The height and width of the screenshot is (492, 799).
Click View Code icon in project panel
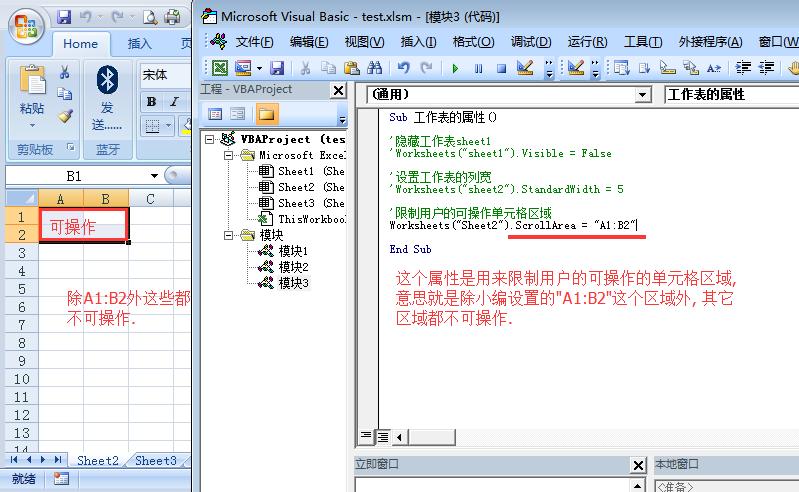(215, 114)
